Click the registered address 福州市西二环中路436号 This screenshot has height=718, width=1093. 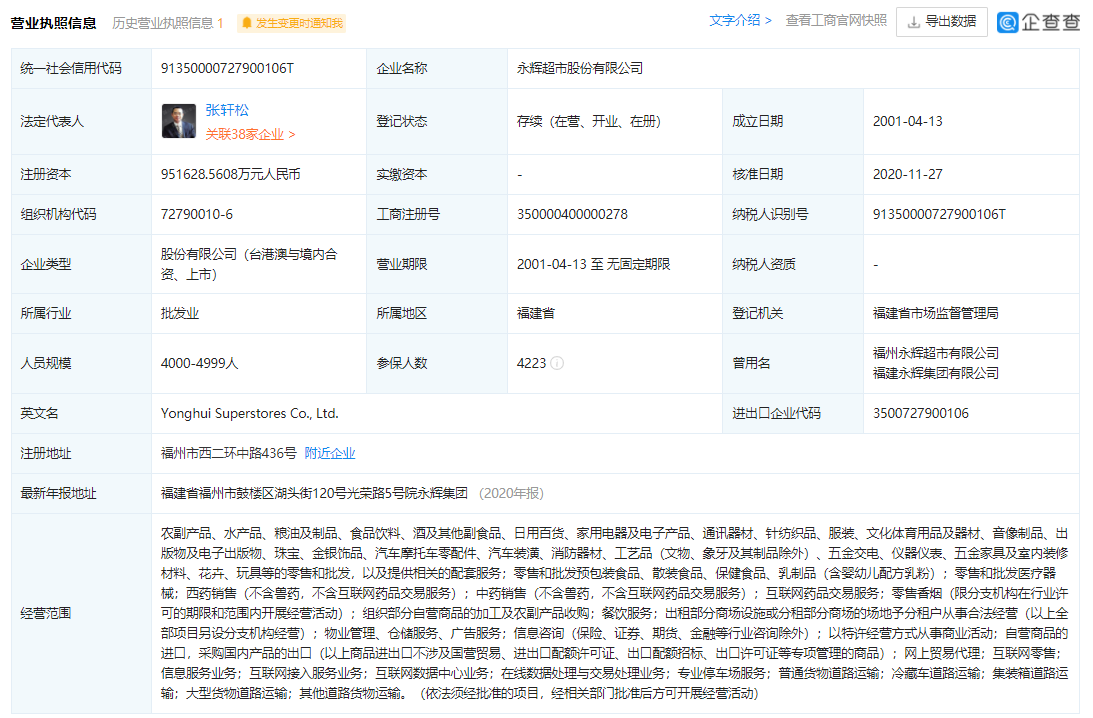pos(228,453)
